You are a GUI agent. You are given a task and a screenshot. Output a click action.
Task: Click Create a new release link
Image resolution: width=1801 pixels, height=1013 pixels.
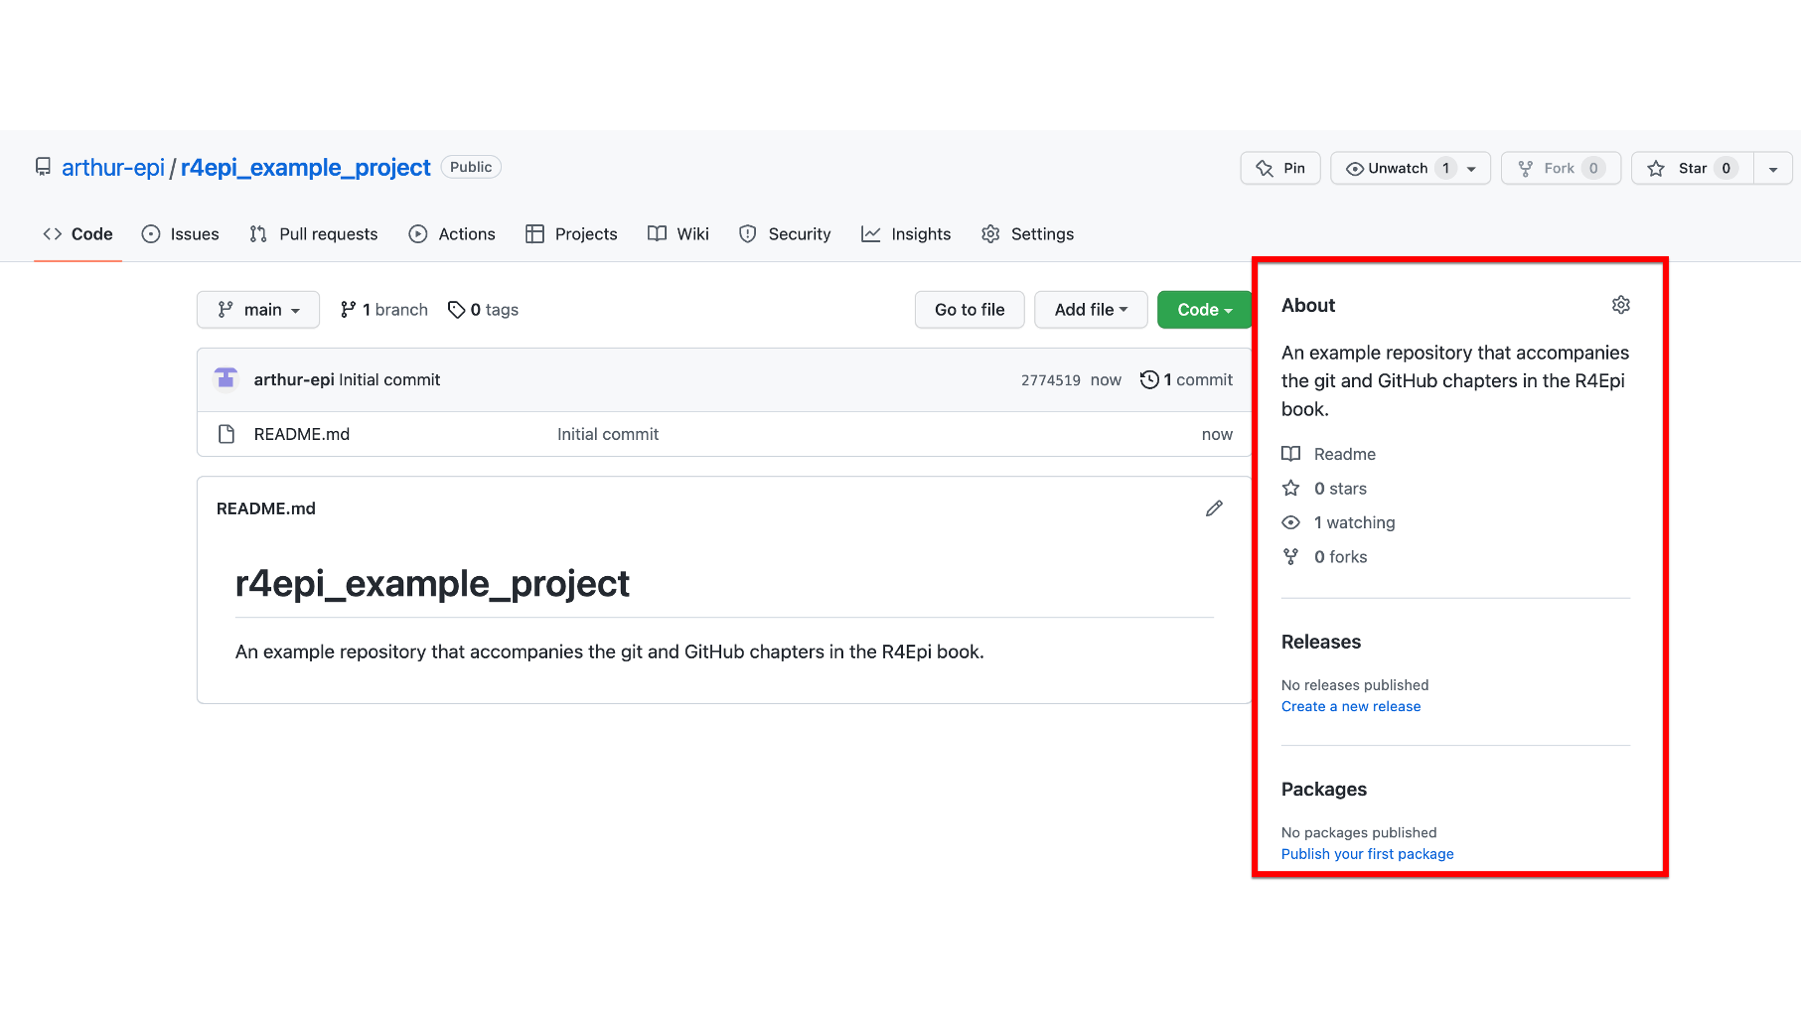pyautogui.click(x=1351, y=706)
